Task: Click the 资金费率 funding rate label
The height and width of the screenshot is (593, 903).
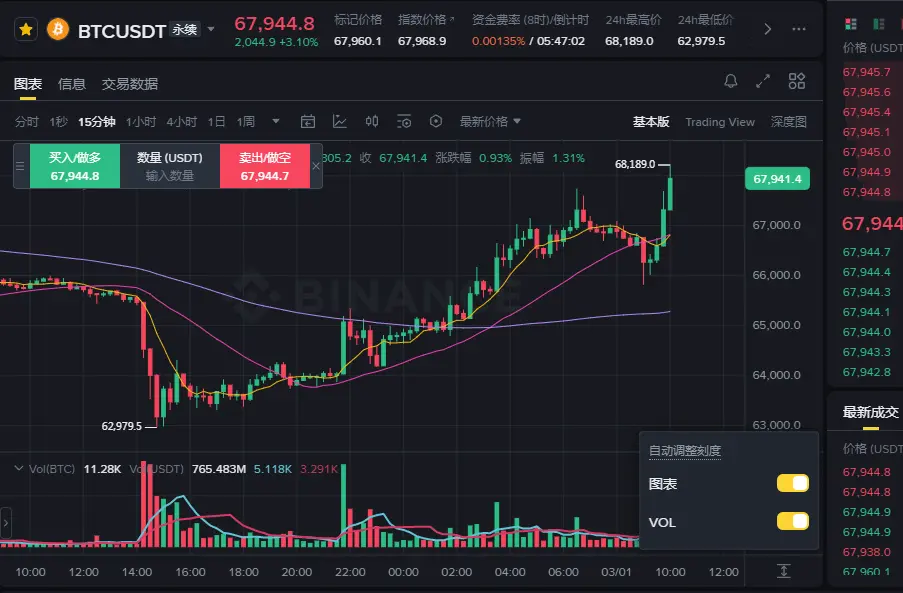Action: tap(530, 20)
